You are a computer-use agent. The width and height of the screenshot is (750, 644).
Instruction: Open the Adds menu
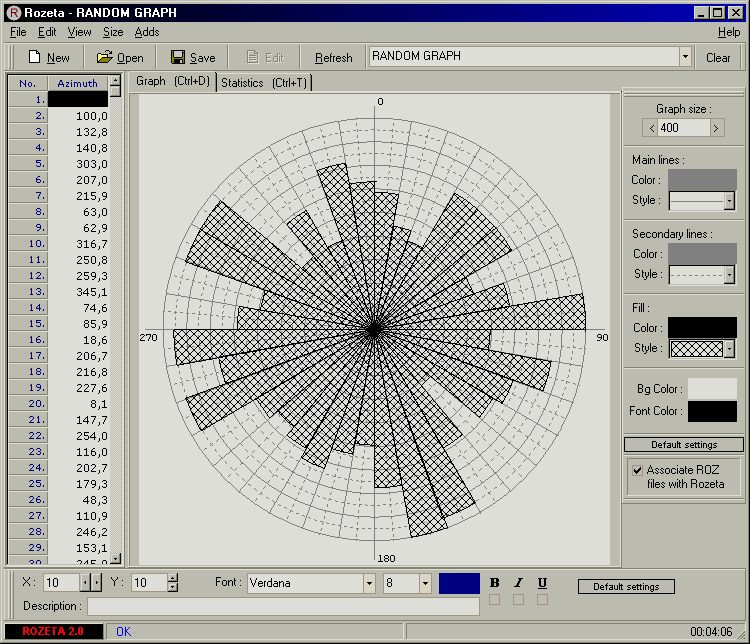[146, 32]
